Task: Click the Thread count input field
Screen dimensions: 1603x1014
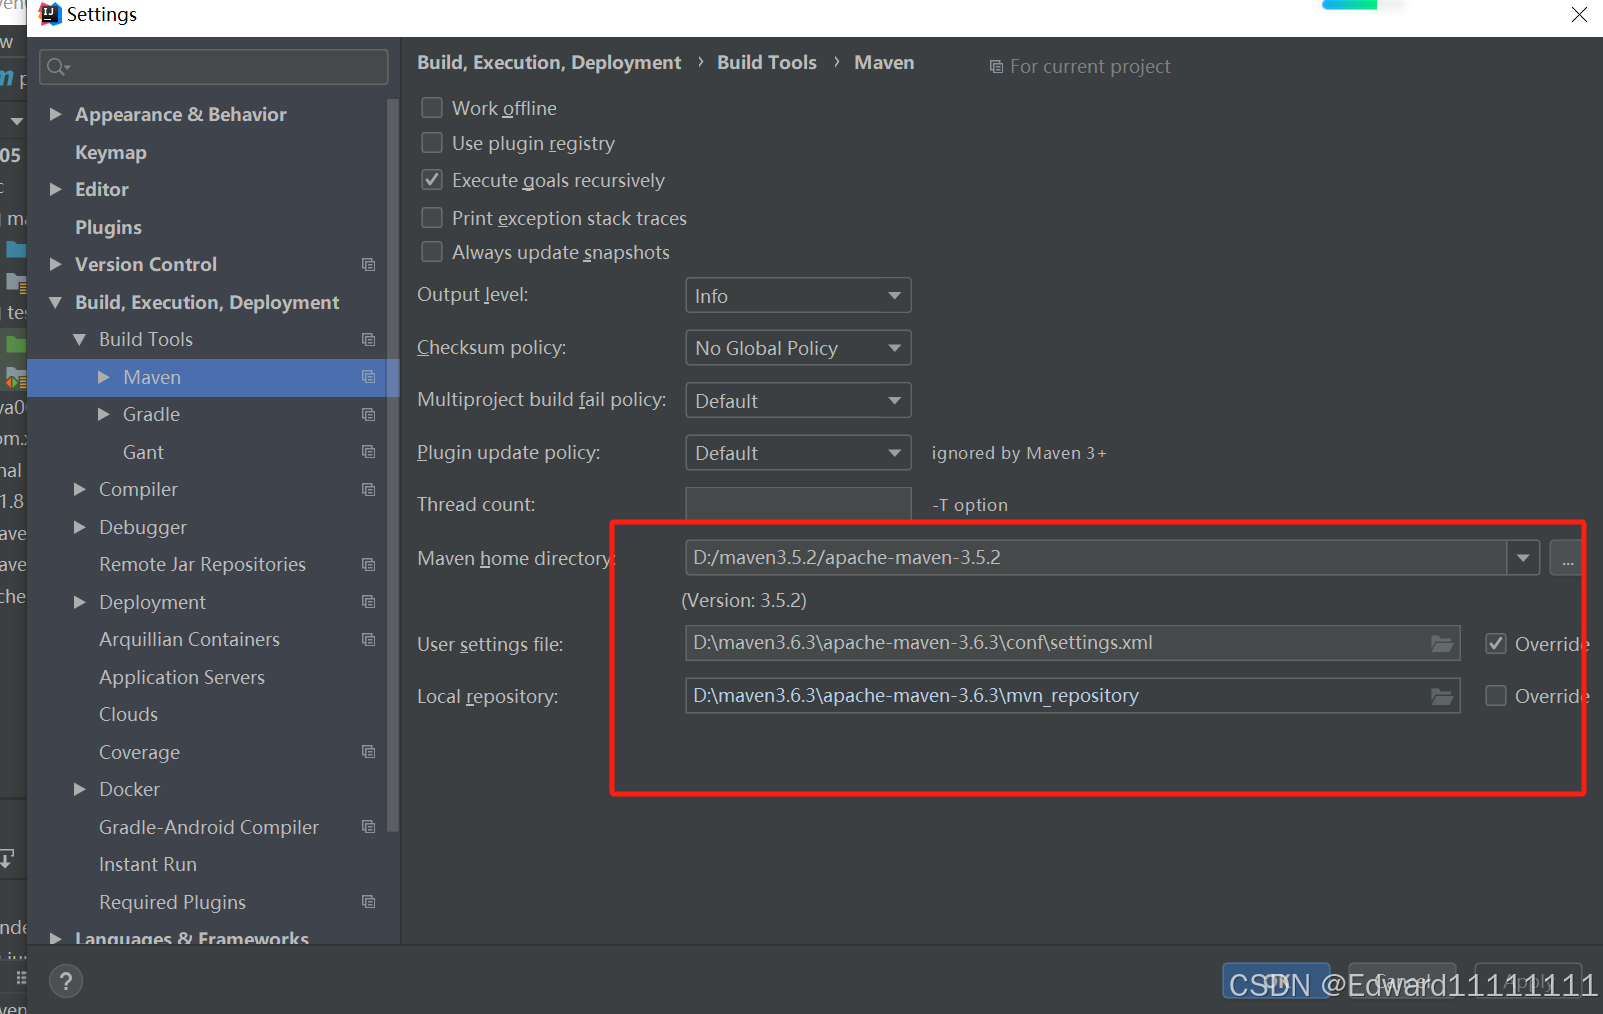Action: point(798,504)
